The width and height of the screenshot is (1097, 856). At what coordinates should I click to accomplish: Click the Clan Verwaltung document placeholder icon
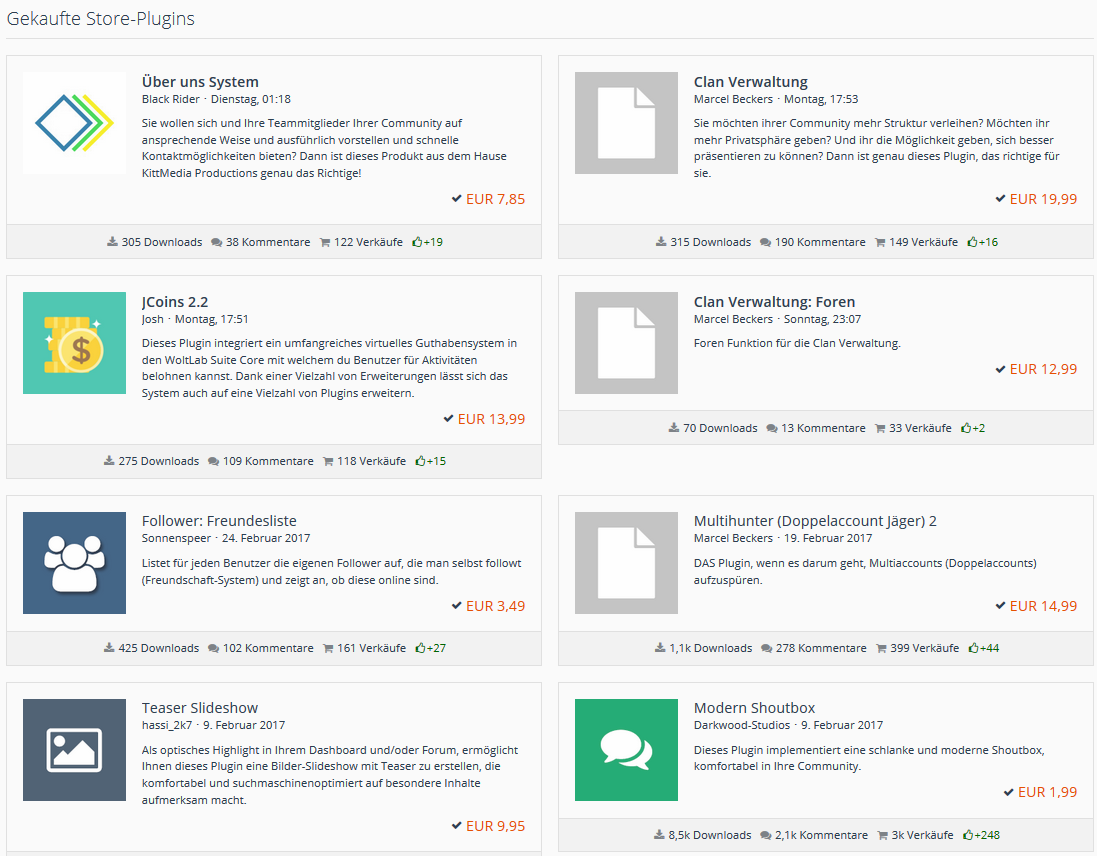[626, 123]
